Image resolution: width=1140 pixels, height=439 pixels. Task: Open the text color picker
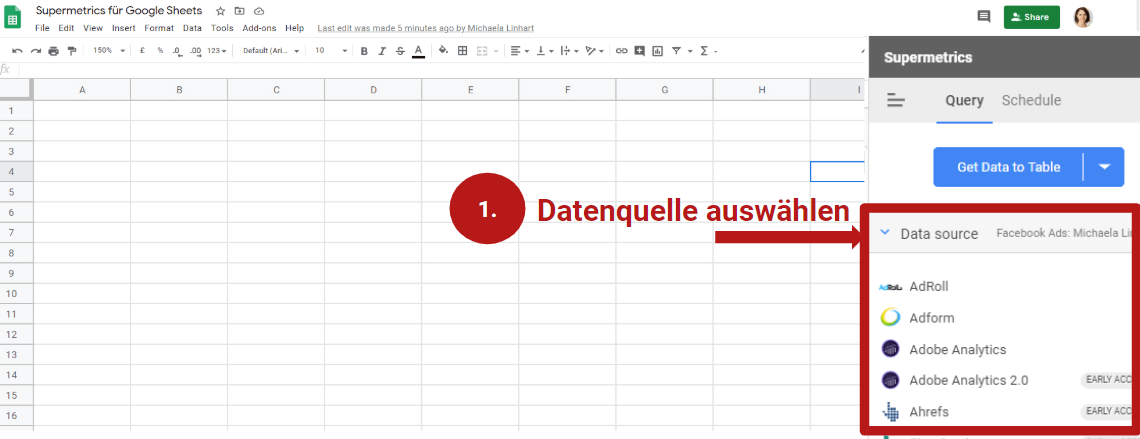point(418,51)
